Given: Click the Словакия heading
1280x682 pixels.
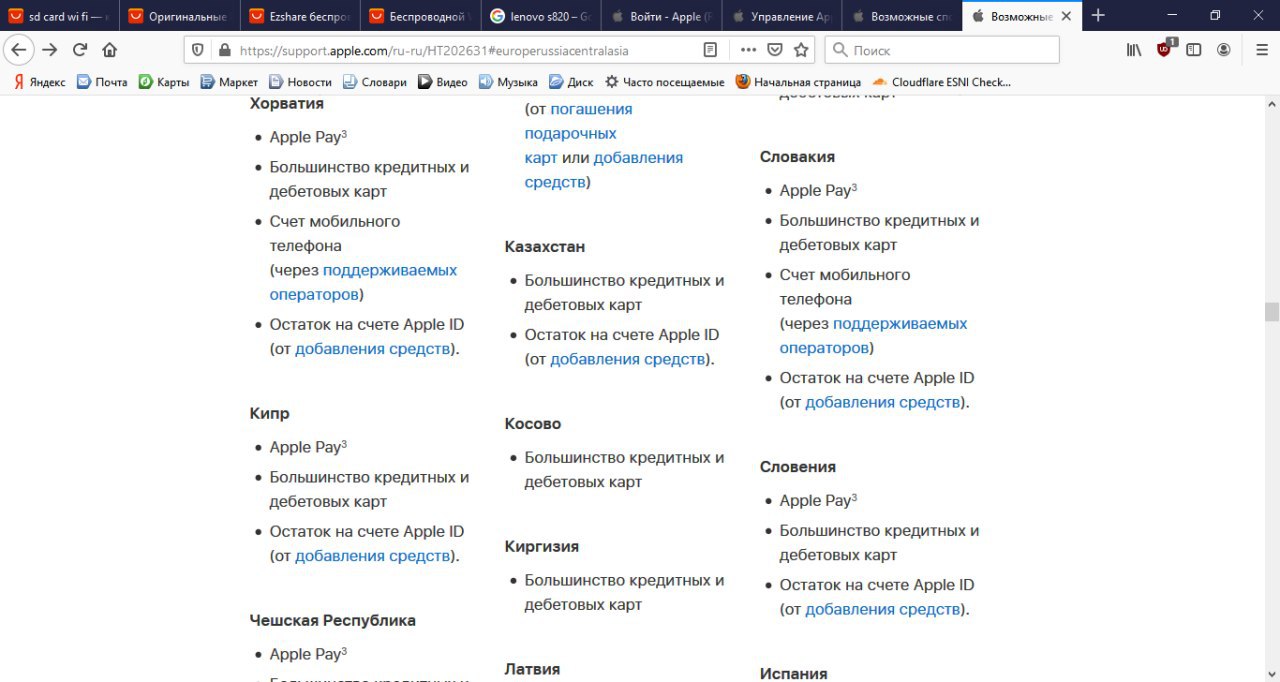Looking at the screenshot, I should pyautogui.click(x=797, y=156).
